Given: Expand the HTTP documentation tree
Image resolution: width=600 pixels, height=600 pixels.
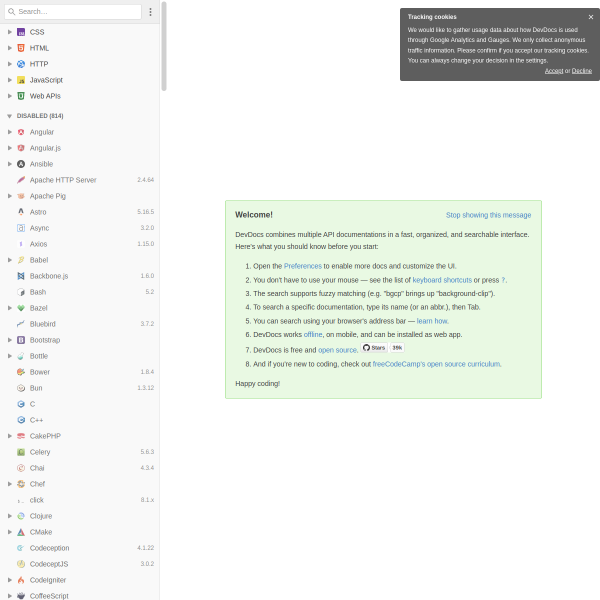Looking at the screenshot, I should tap(10, 64).
